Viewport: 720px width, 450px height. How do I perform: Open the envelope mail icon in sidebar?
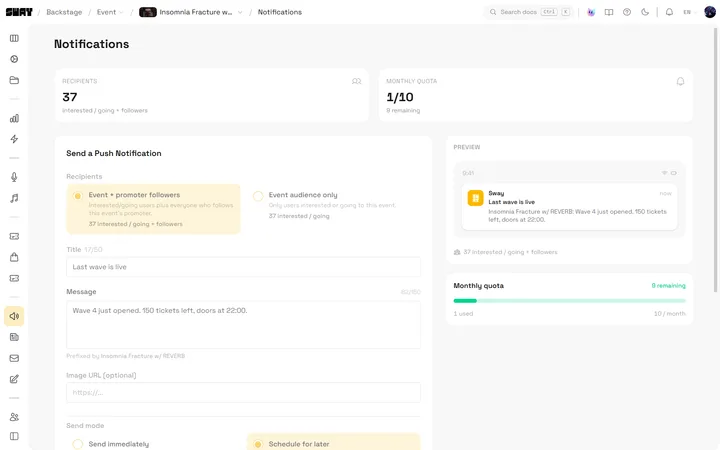pos(14,358)
